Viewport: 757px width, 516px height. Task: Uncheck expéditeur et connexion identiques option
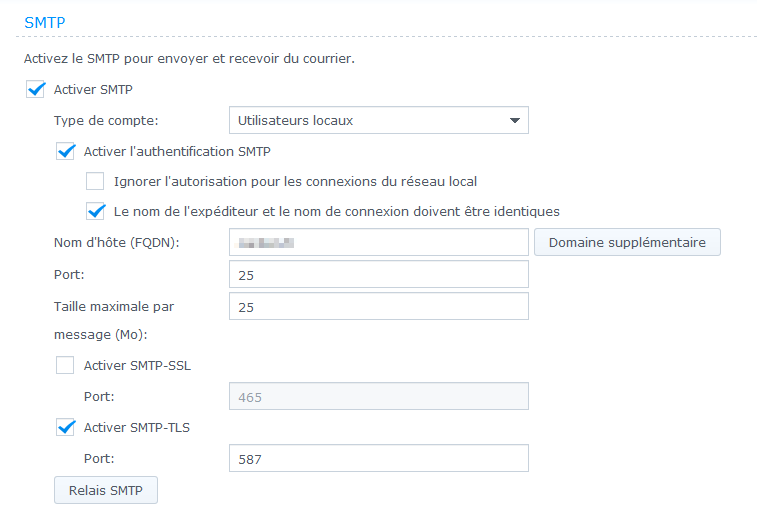tap(95, 211)
